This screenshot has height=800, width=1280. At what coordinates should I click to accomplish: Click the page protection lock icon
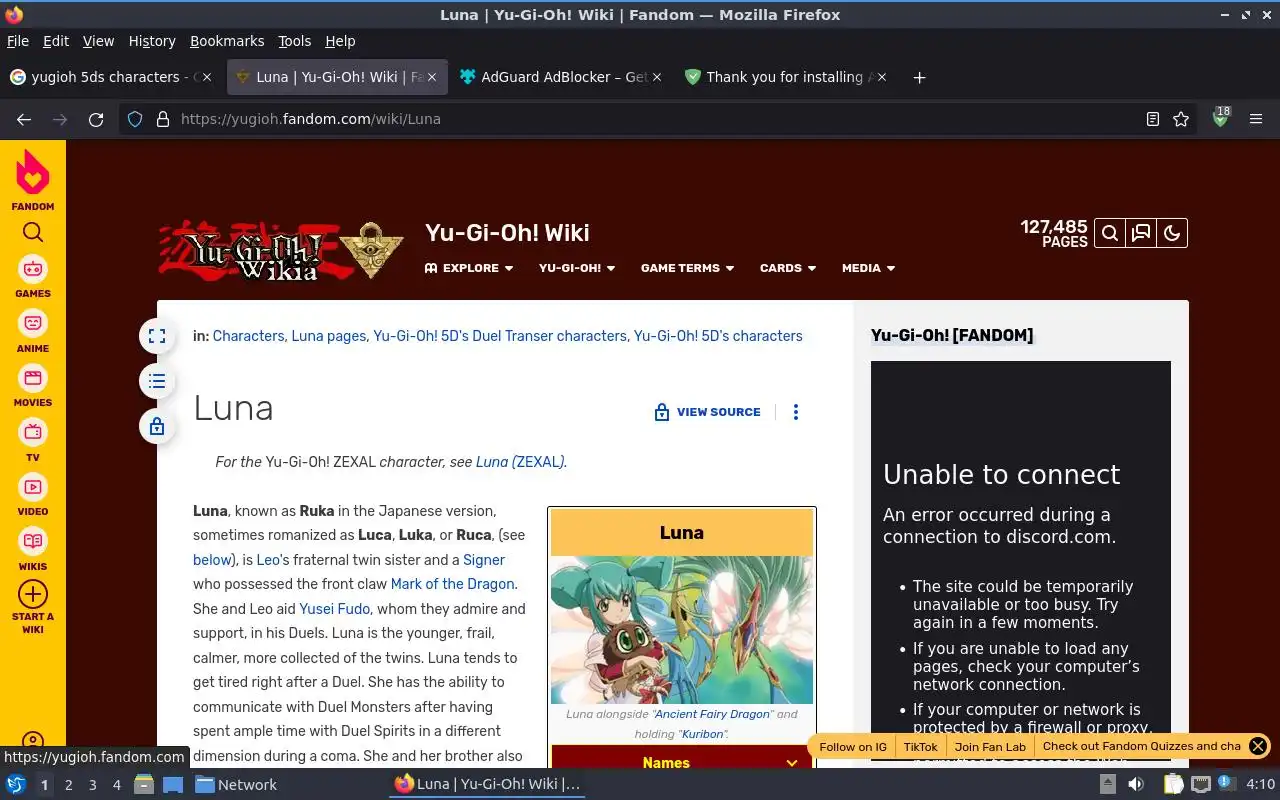pyautogui.click(x=157, y=427)
